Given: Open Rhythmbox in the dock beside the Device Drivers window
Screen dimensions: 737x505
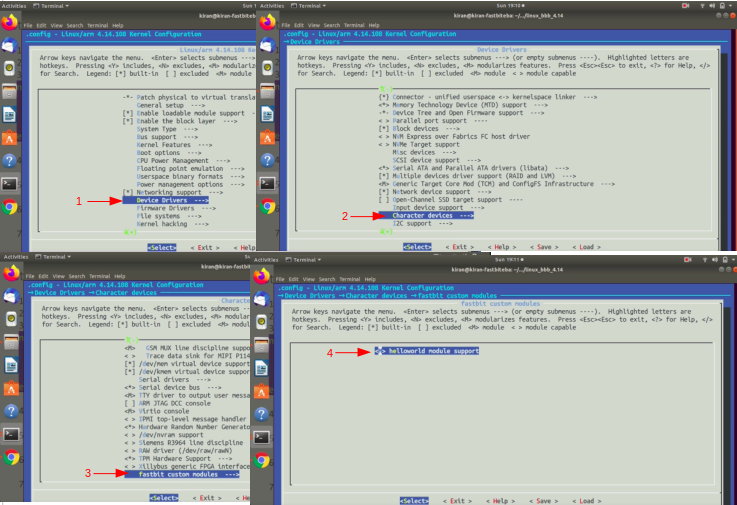Looking at the screenshot, I should click(267, 68).
